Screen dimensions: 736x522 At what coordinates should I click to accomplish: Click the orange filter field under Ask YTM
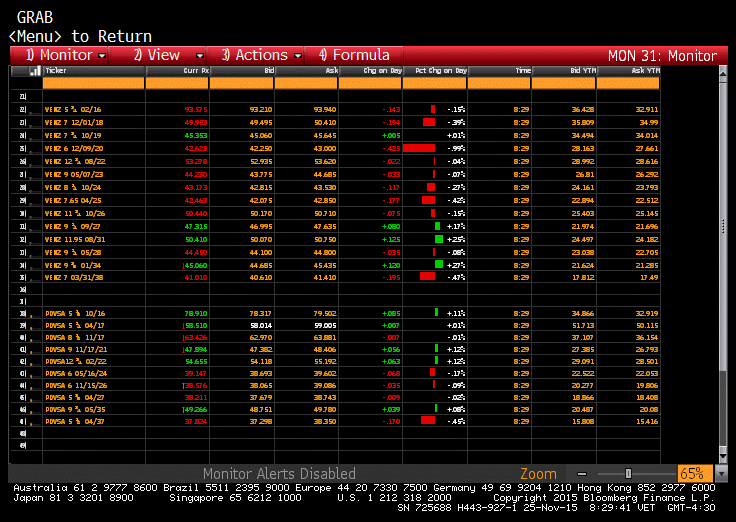(629, 83)
